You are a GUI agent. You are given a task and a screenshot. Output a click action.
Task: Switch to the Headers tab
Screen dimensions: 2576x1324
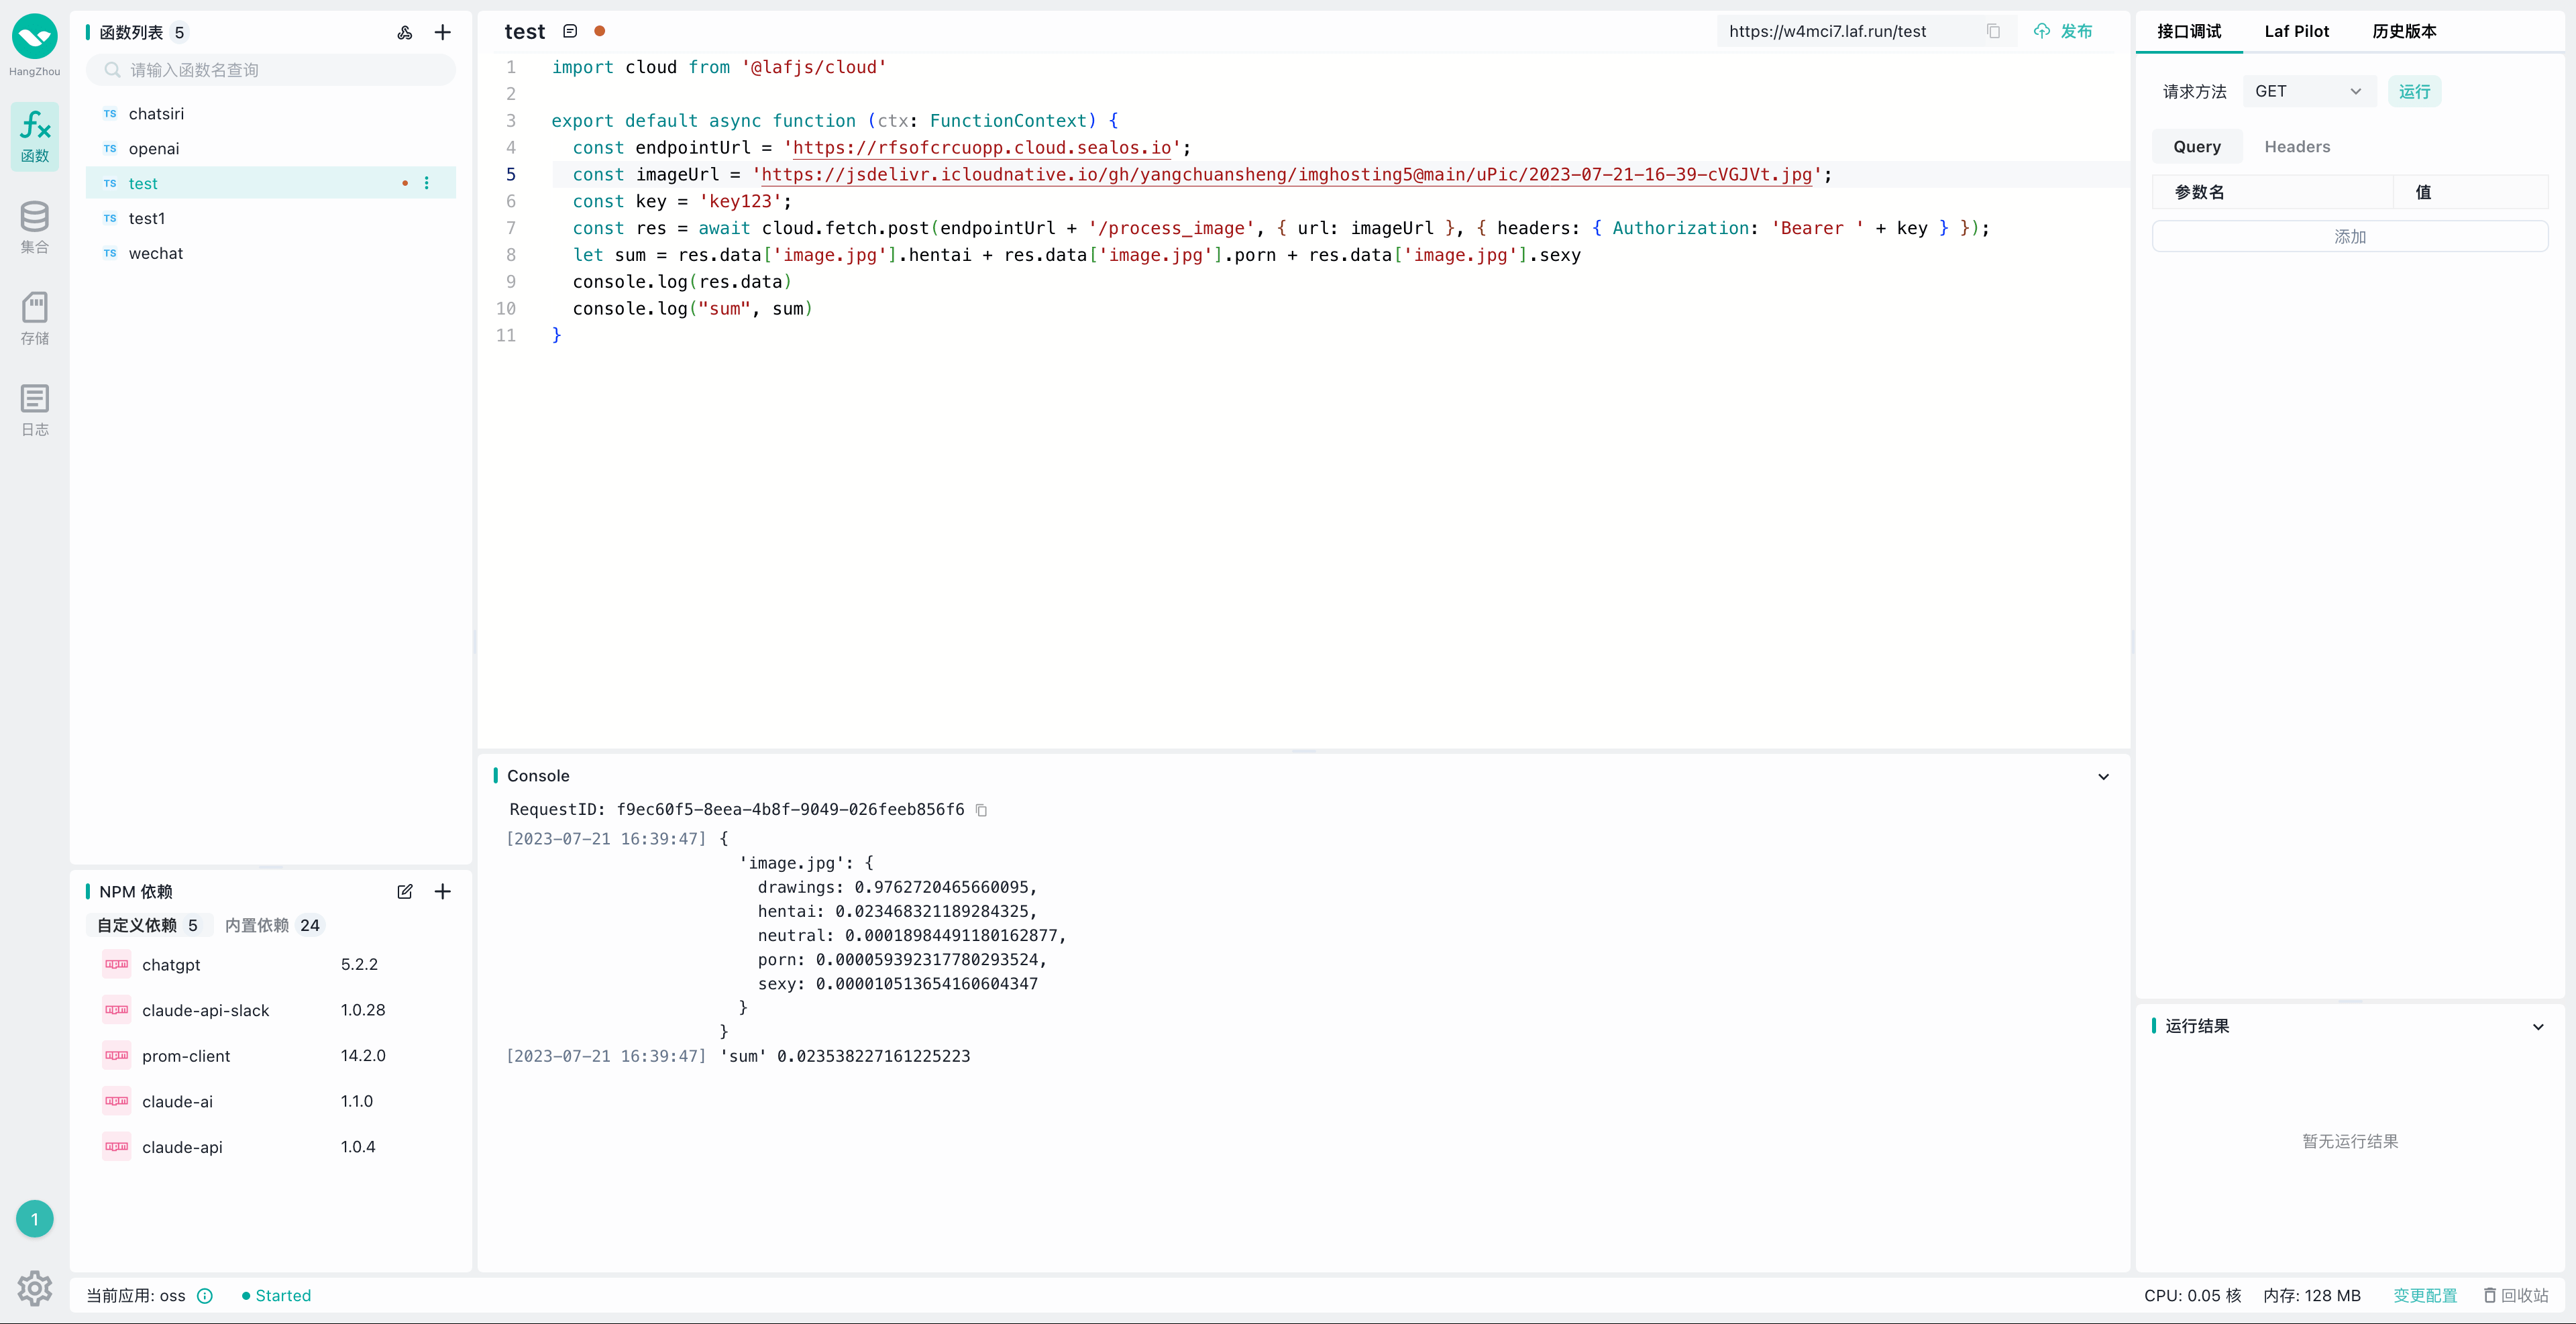2296,146
